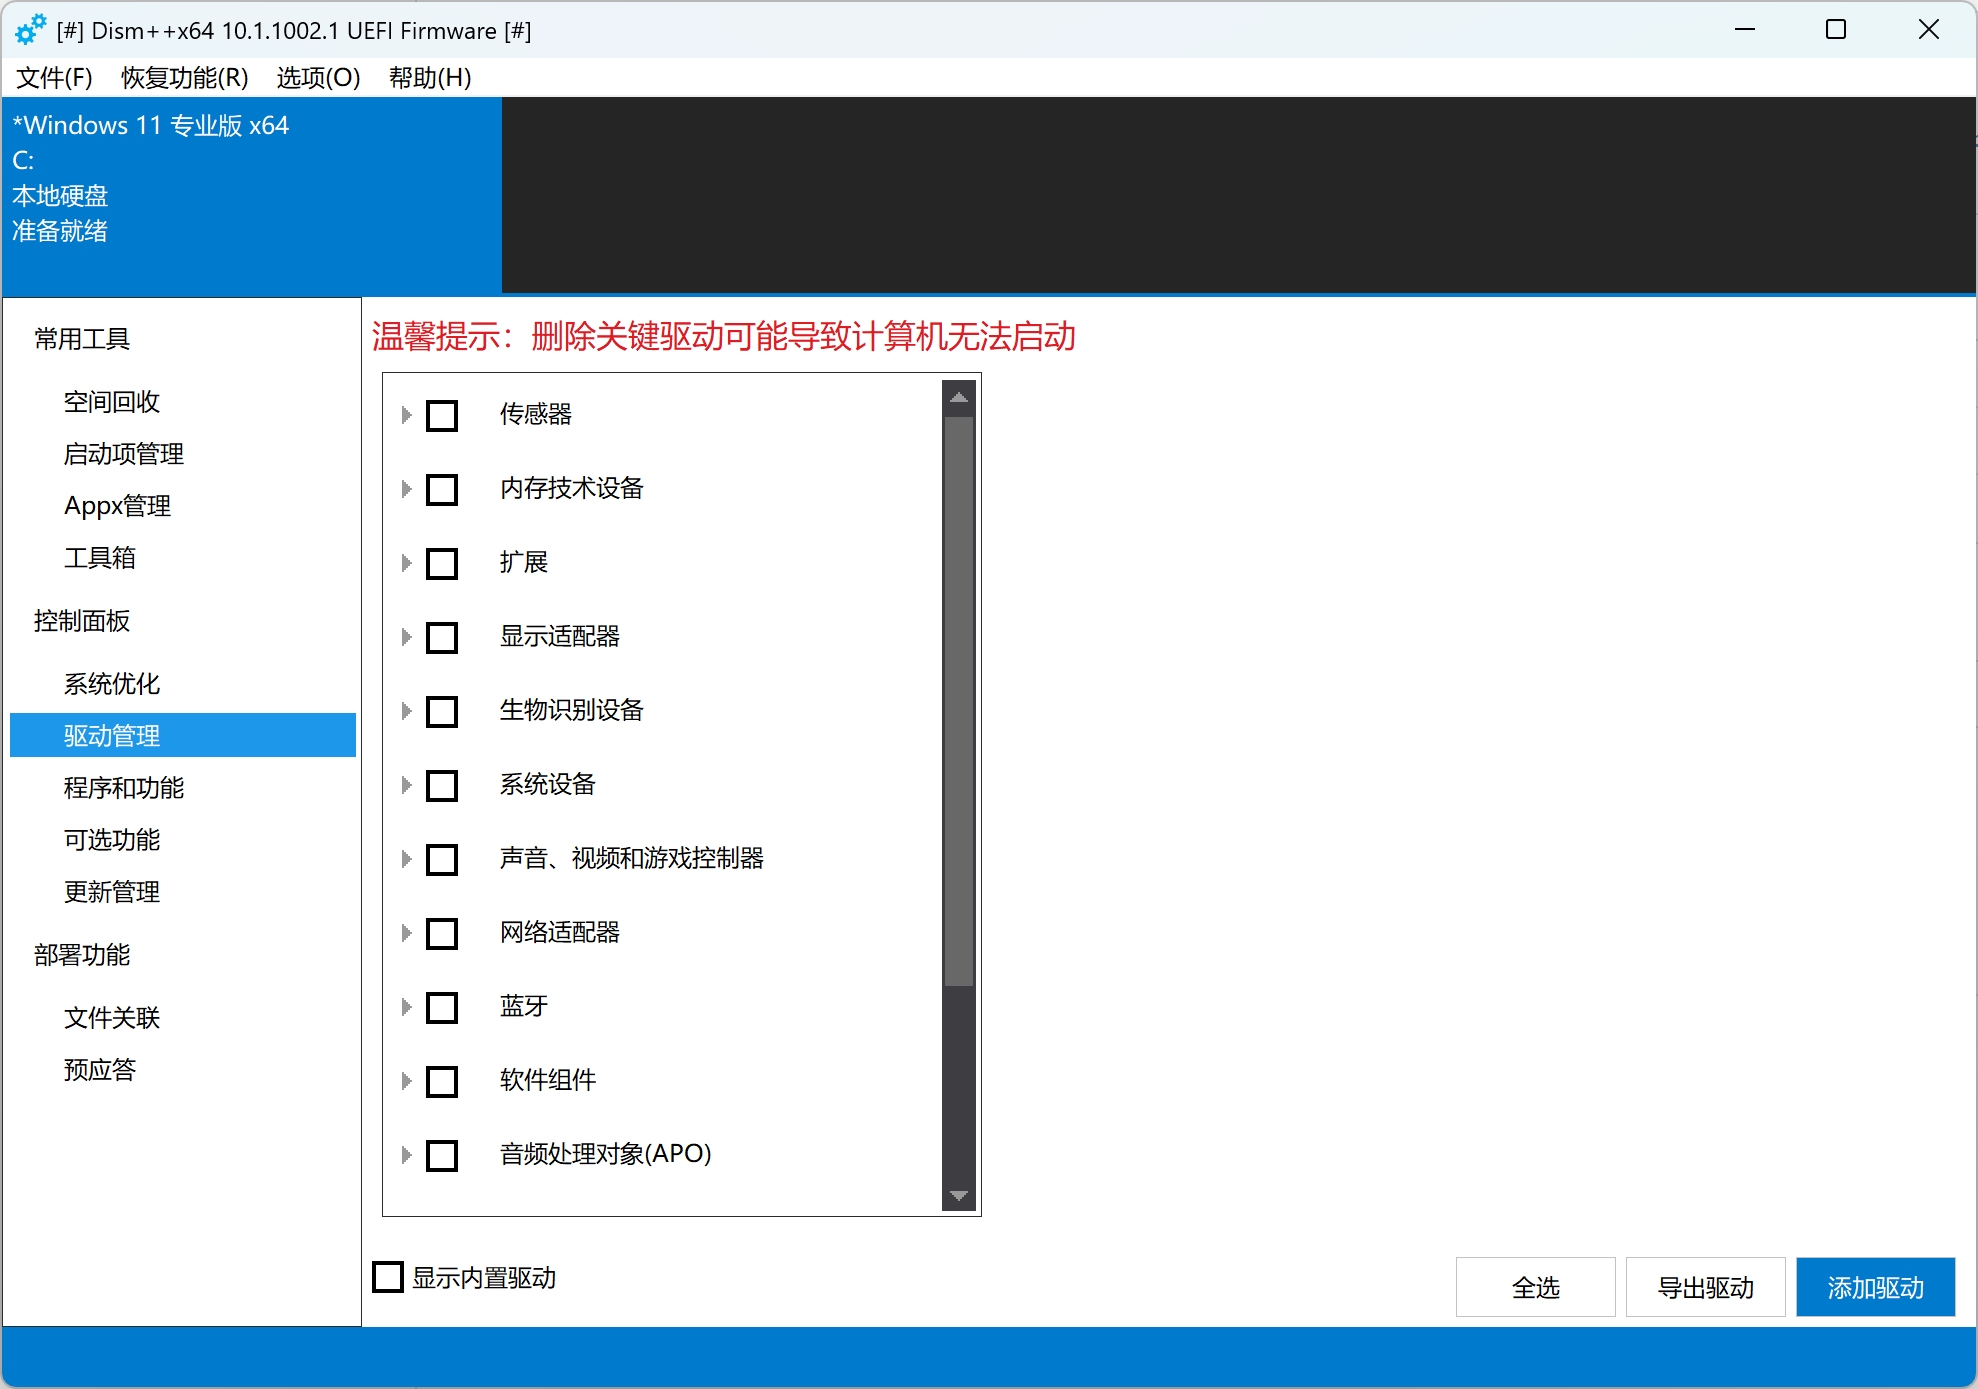The image size is (1978, 1389).
Task: Click the 显示适配器 label text
Action: tap(560, 636)
